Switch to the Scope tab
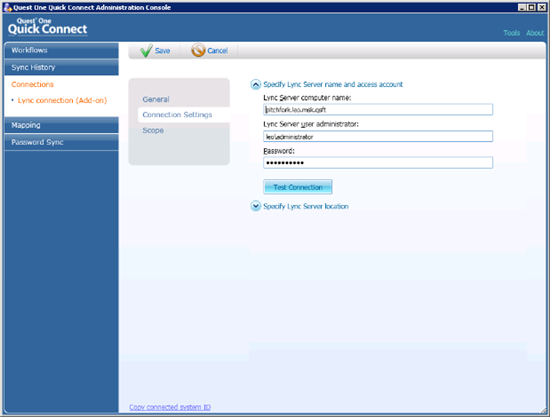550x417 pixels. click(x=153, y=130)
